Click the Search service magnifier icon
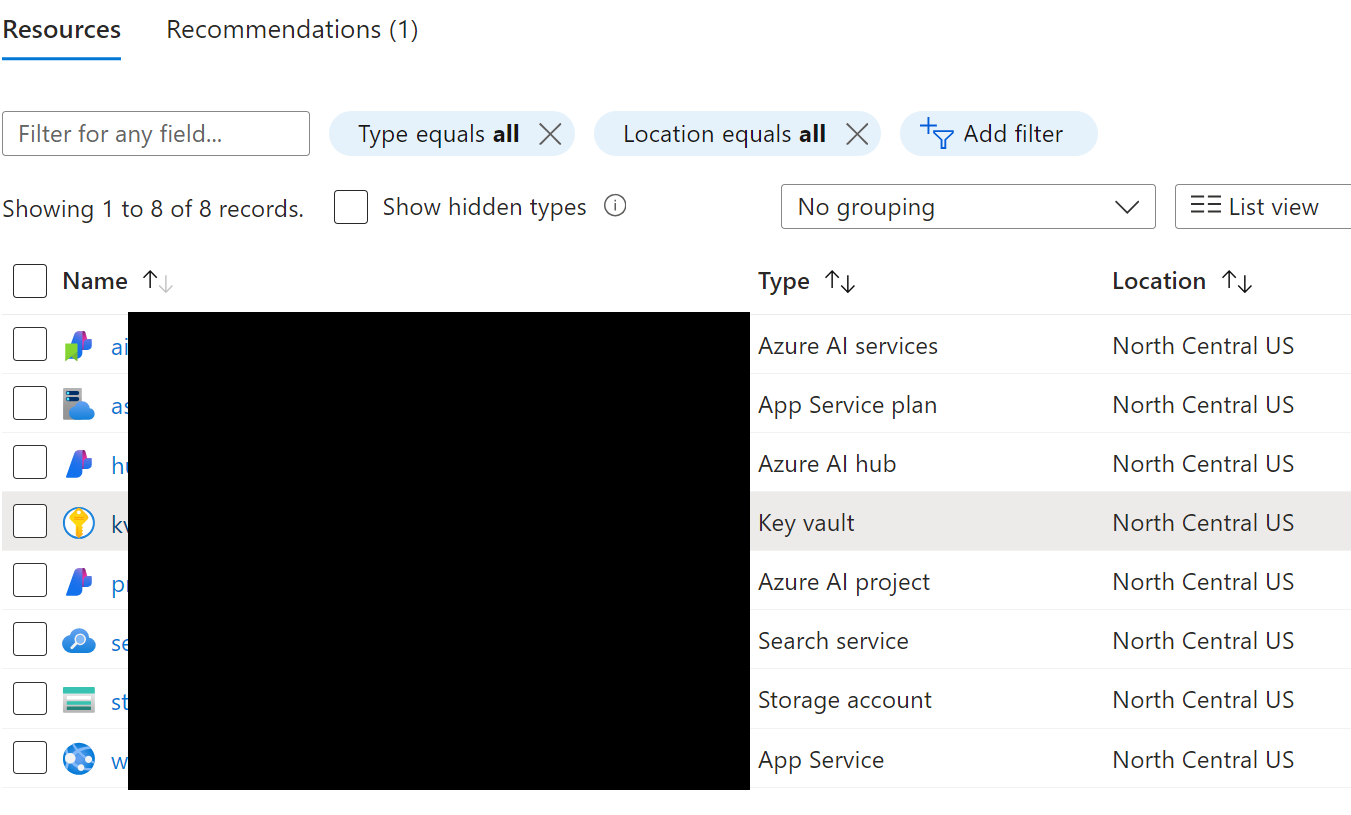 [x=80, y=640]
